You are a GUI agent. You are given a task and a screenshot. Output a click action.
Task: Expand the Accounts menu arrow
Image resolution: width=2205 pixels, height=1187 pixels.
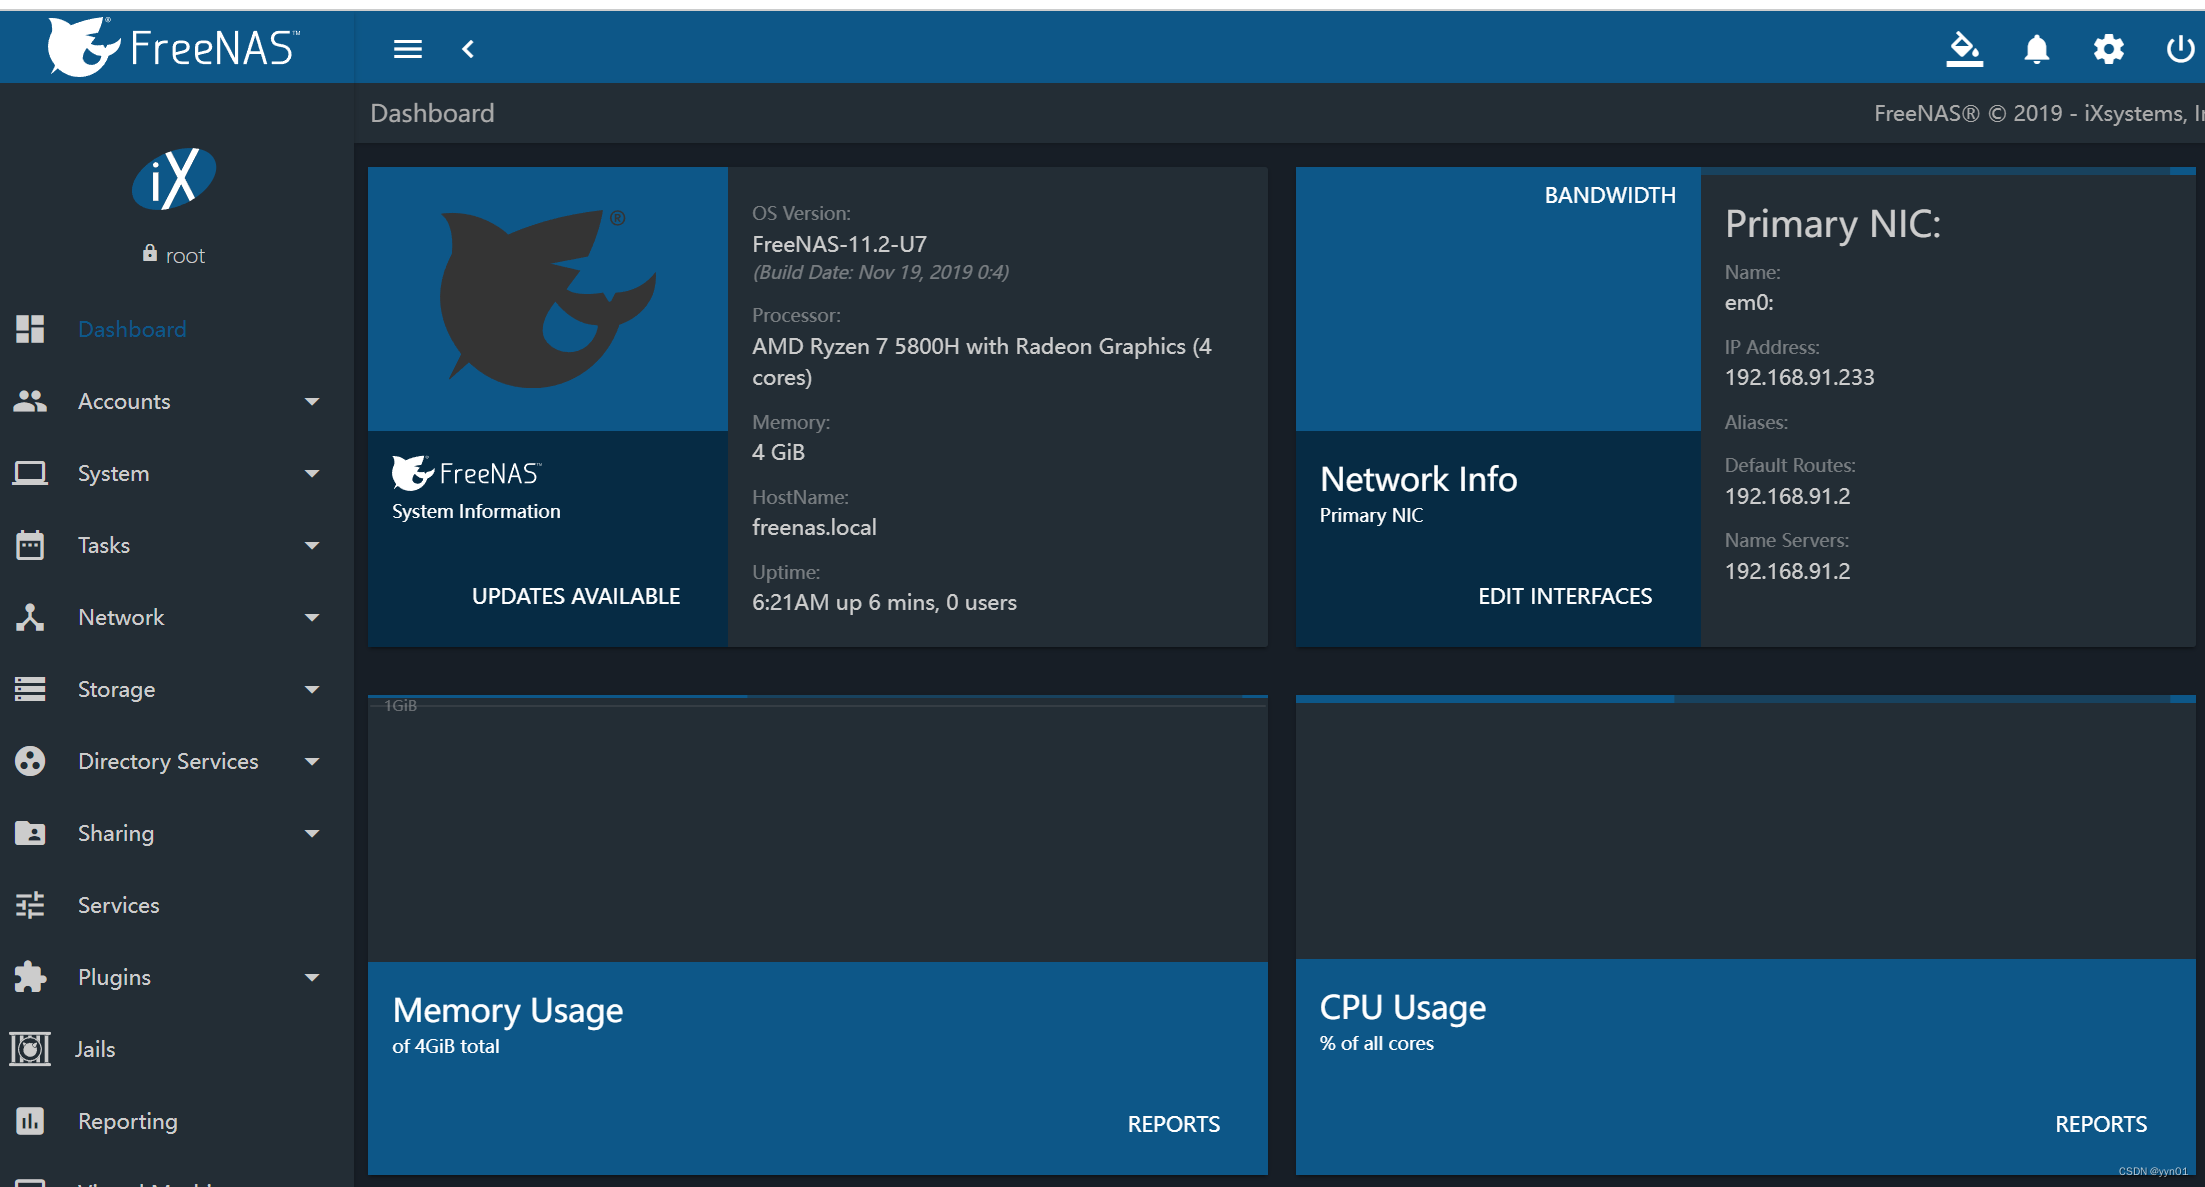(312, 402)
